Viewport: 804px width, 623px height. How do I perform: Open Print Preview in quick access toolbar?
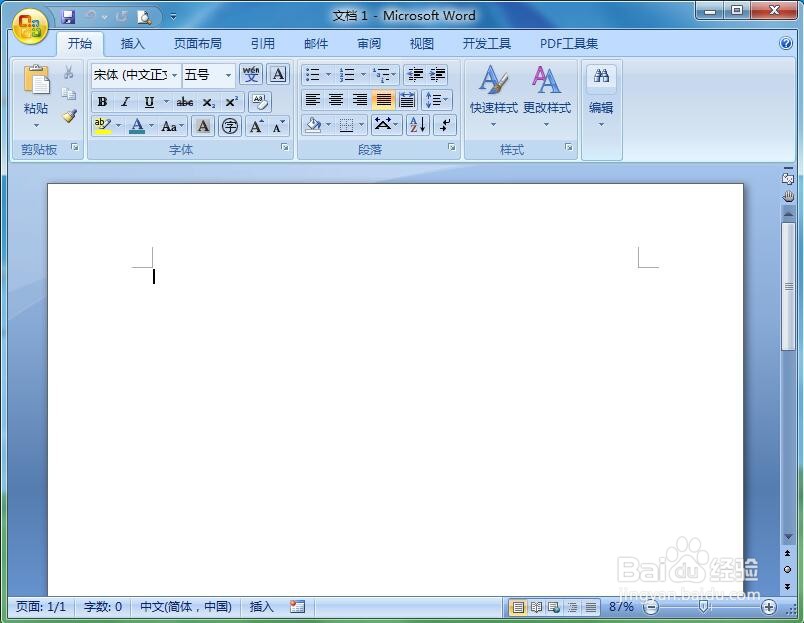coord(144,17)
